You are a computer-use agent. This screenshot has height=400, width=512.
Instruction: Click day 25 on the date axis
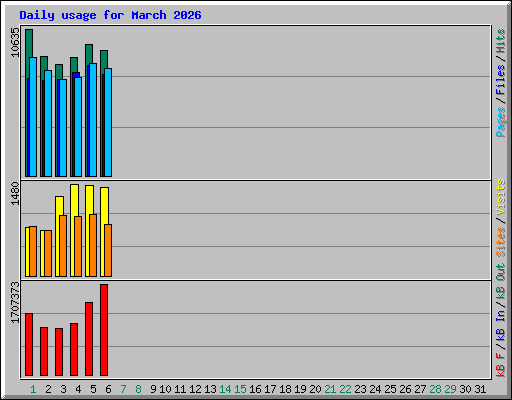click(390, 389)
